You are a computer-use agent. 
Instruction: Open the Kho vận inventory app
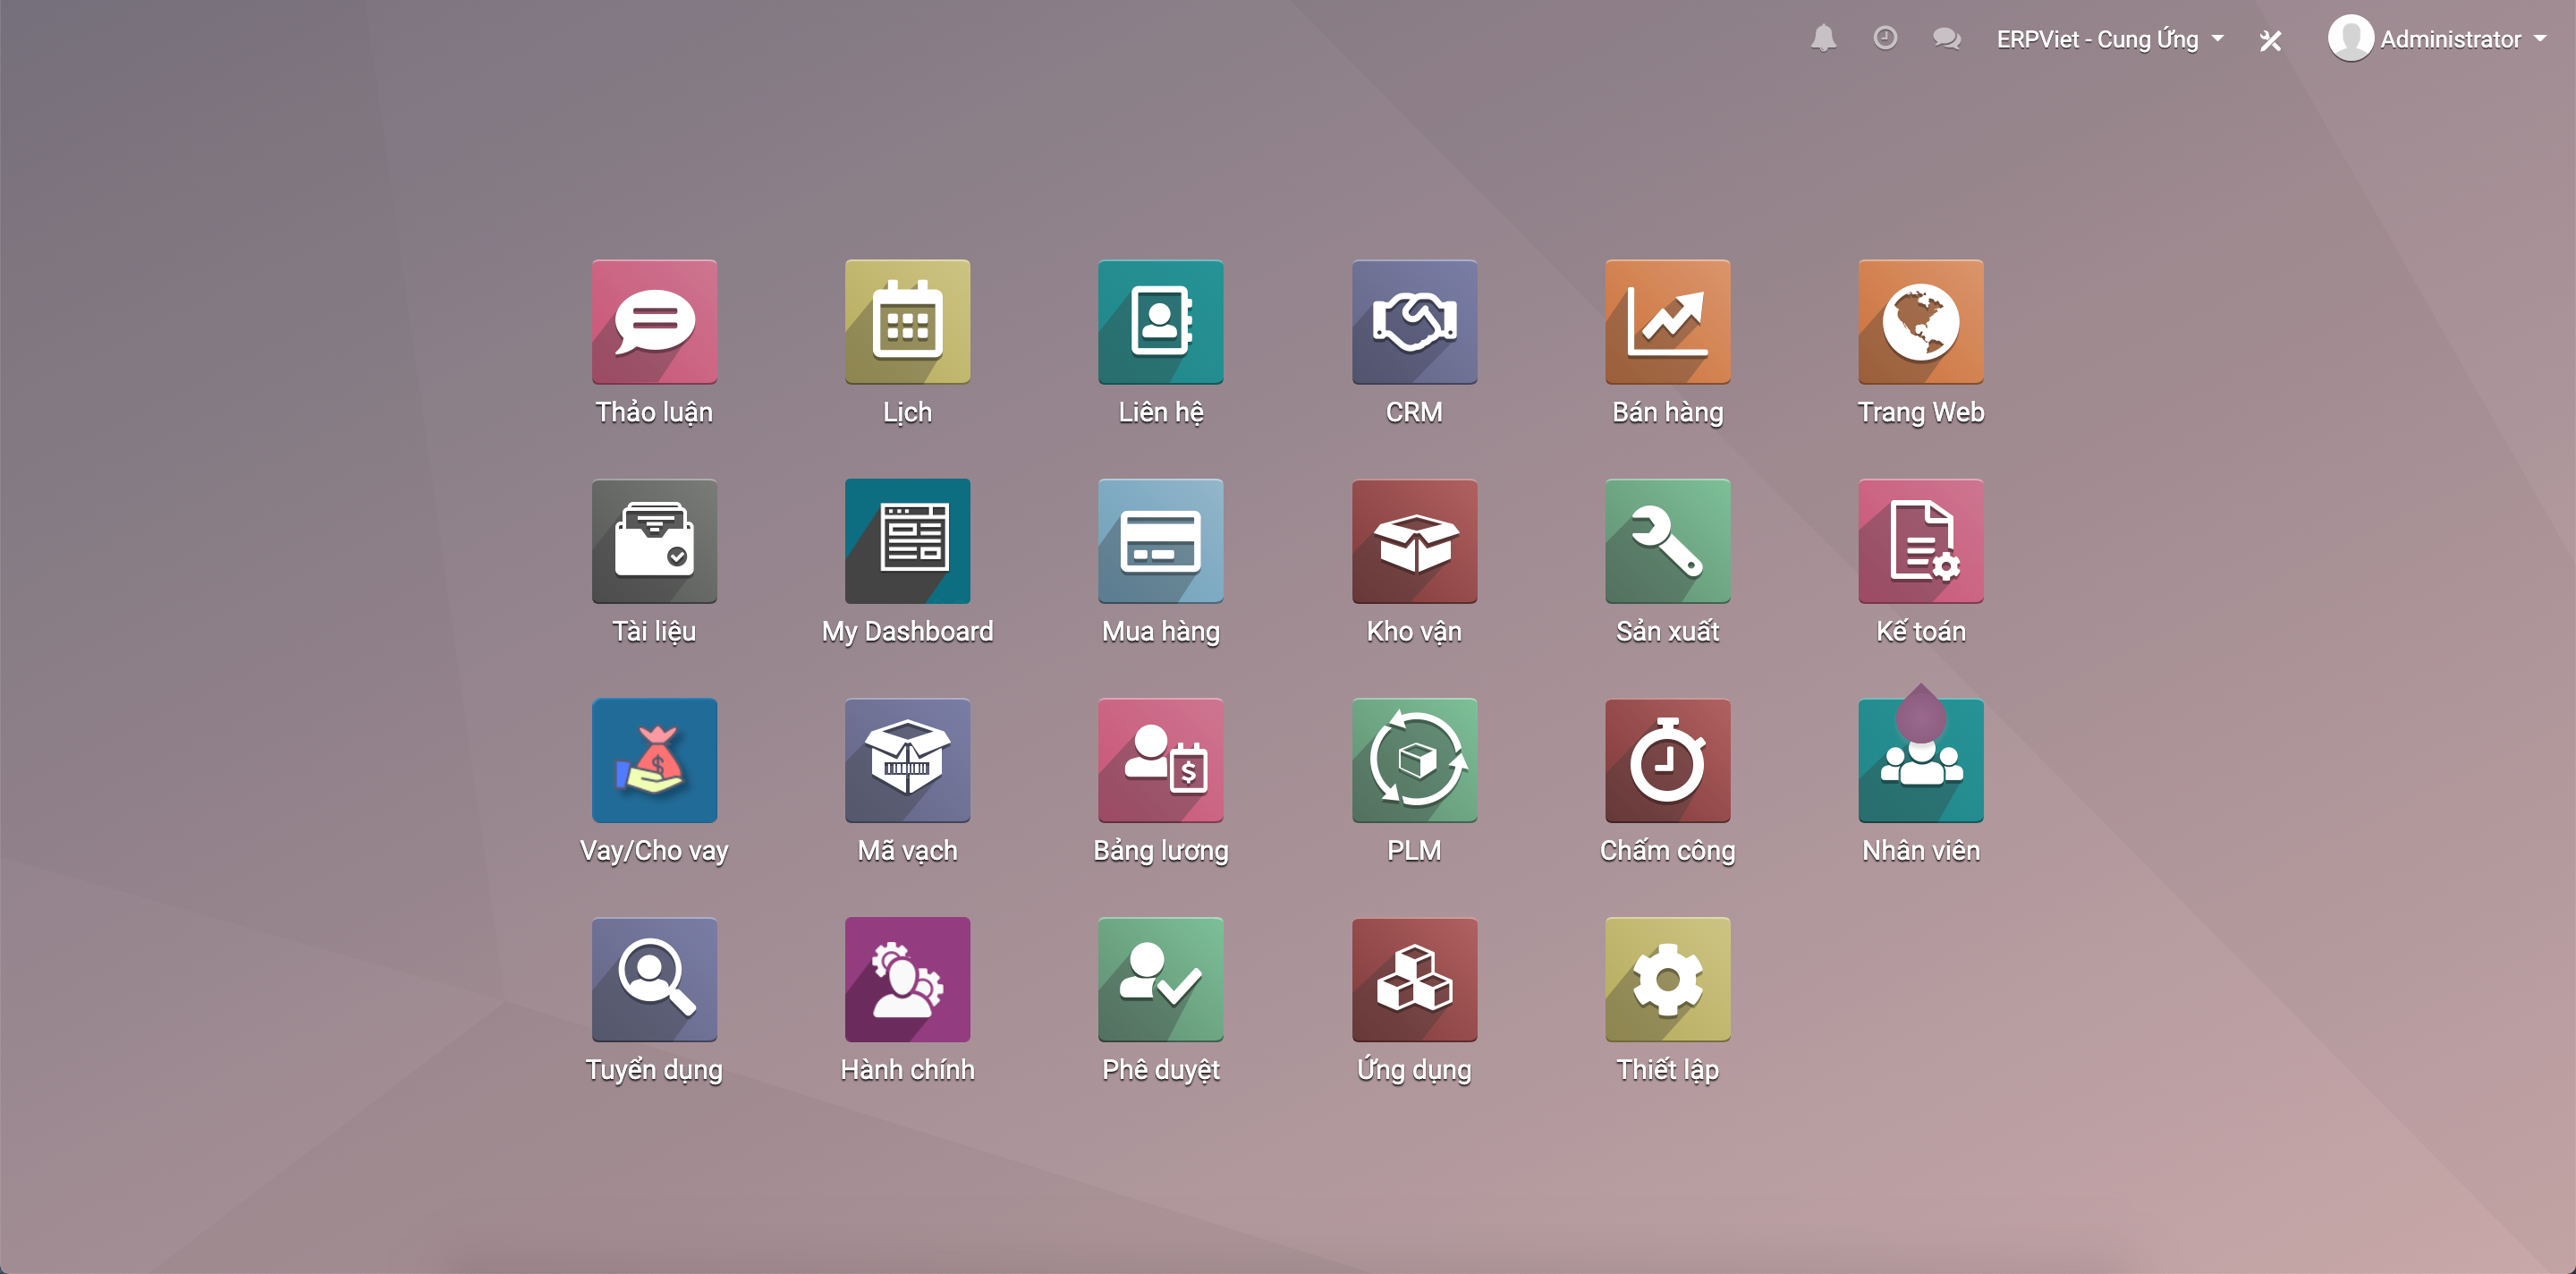(1414, 541)
